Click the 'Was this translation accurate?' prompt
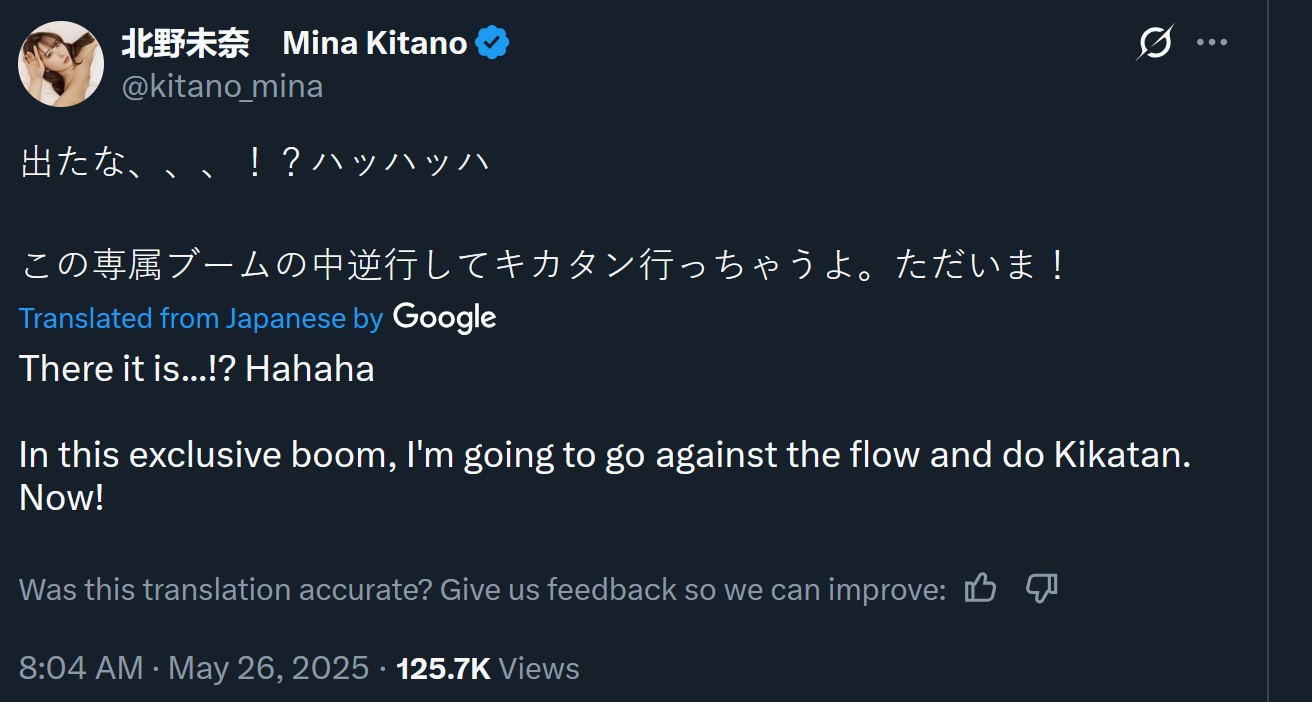This screenshot has width=1312, height=702. pos(482,589)
